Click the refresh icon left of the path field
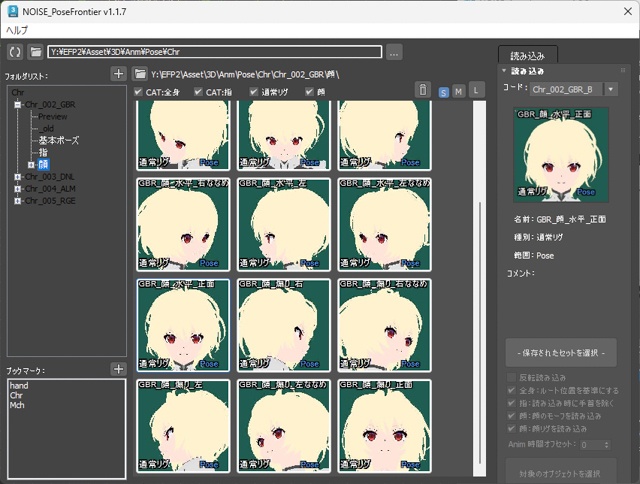Viewport: 640px width, 484px height. point(15,52)
